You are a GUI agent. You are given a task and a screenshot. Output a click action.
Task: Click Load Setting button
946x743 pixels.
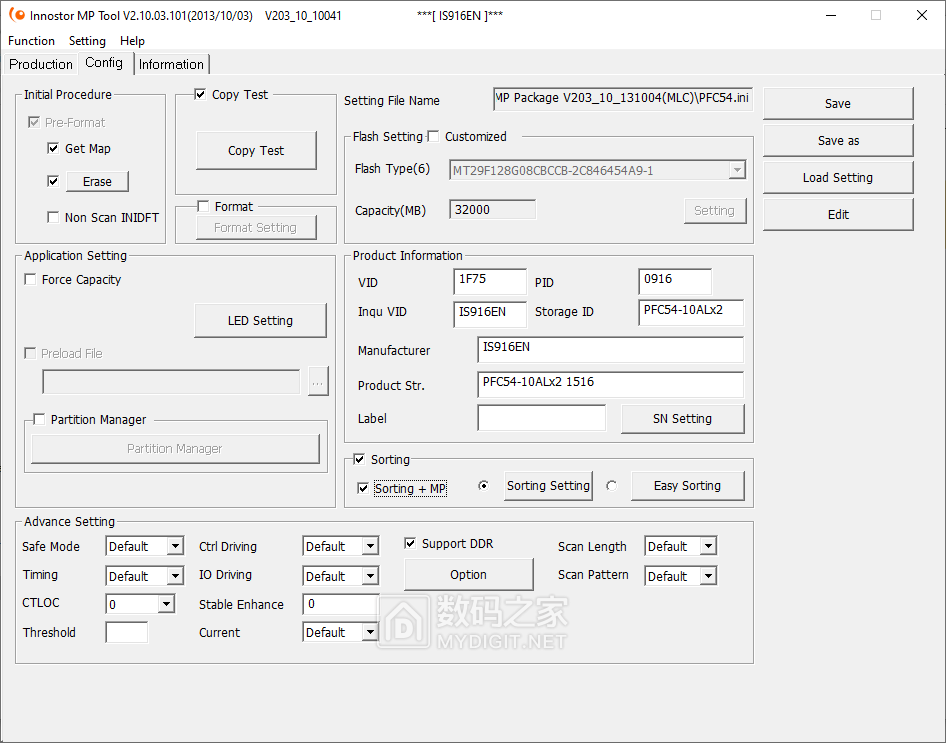coord(838,177)
